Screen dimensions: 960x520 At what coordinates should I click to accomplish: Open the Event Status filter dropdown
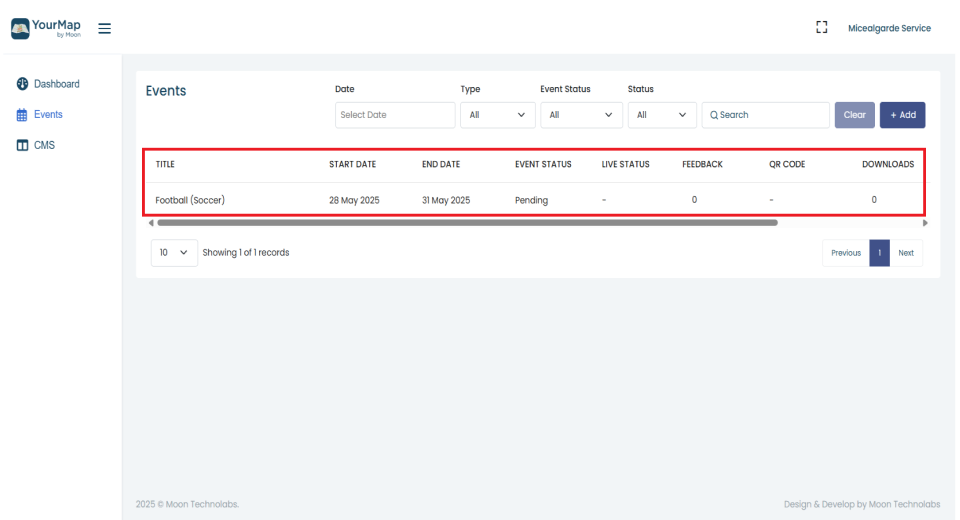[x=580, y=115]
